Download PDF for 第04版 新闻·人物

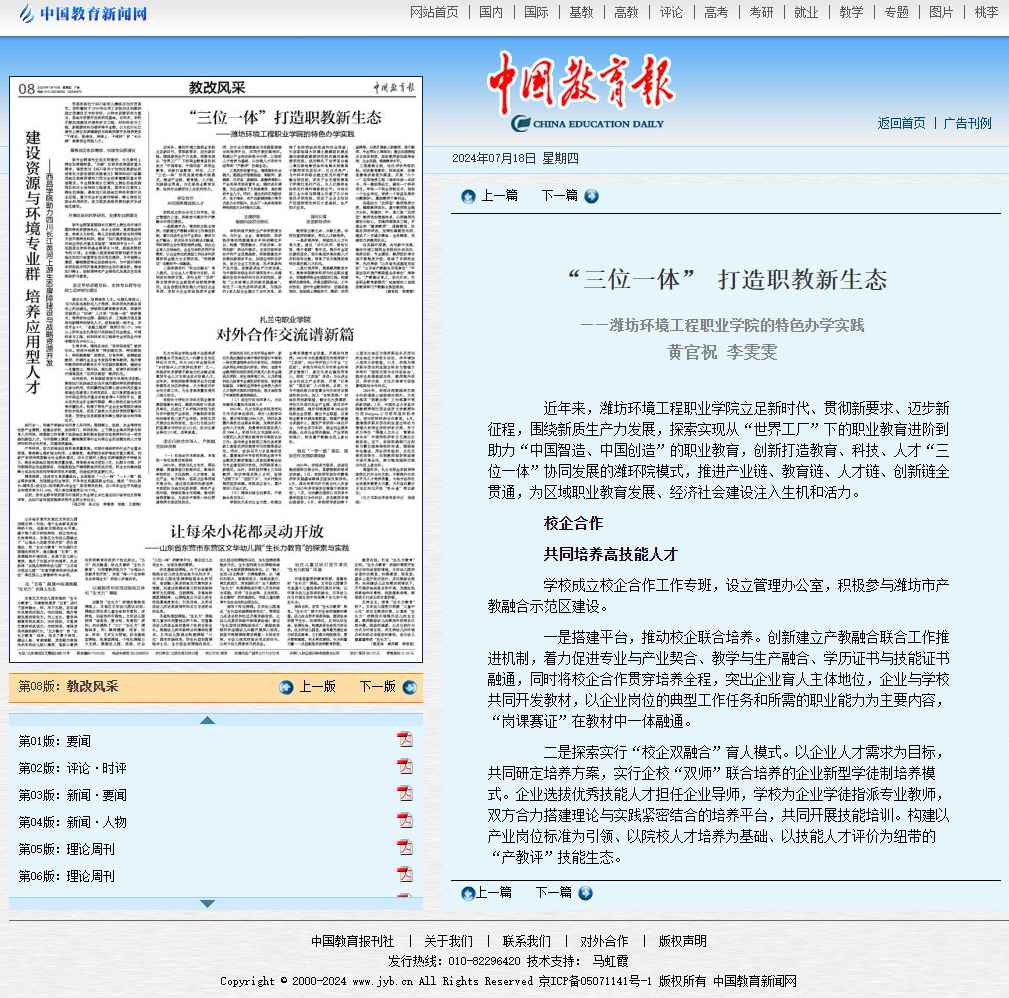point(405,821)
